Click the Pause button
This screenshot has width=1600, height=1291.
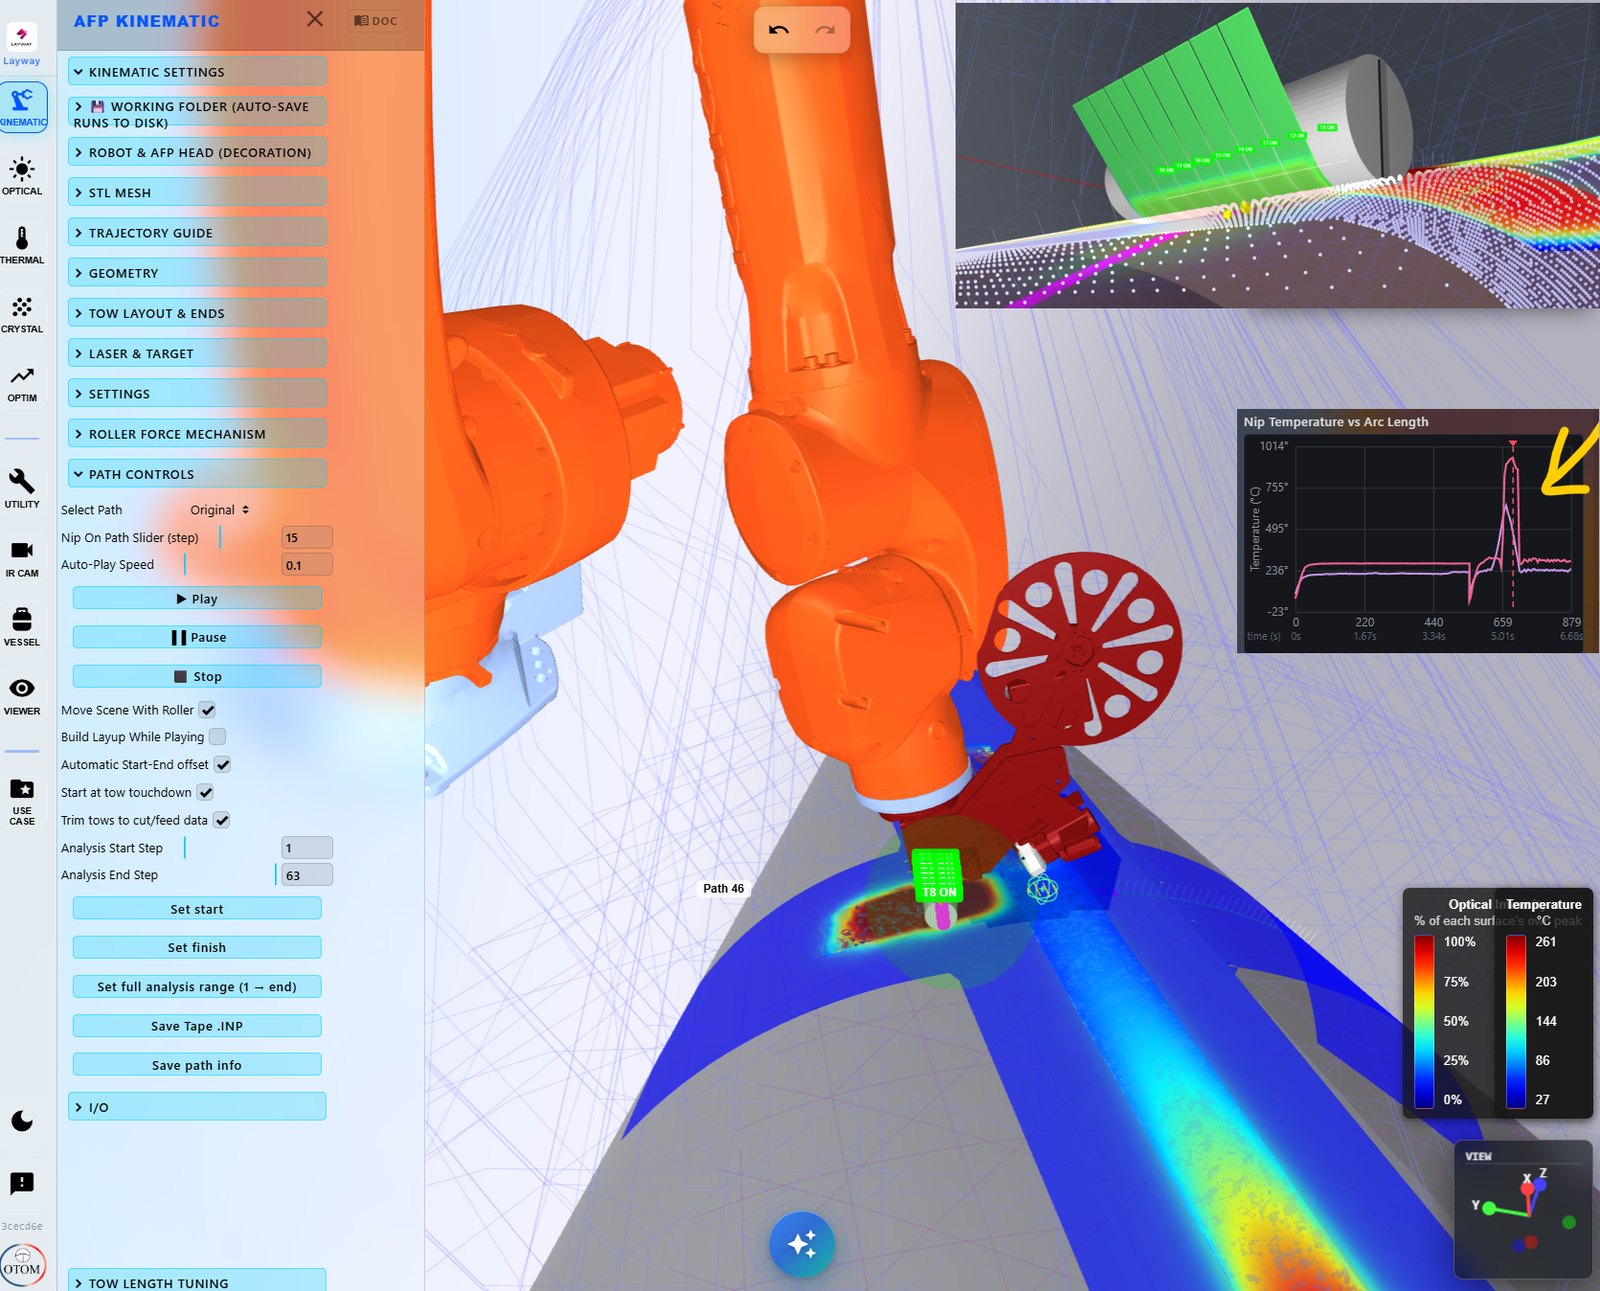[x=197, y=637]
